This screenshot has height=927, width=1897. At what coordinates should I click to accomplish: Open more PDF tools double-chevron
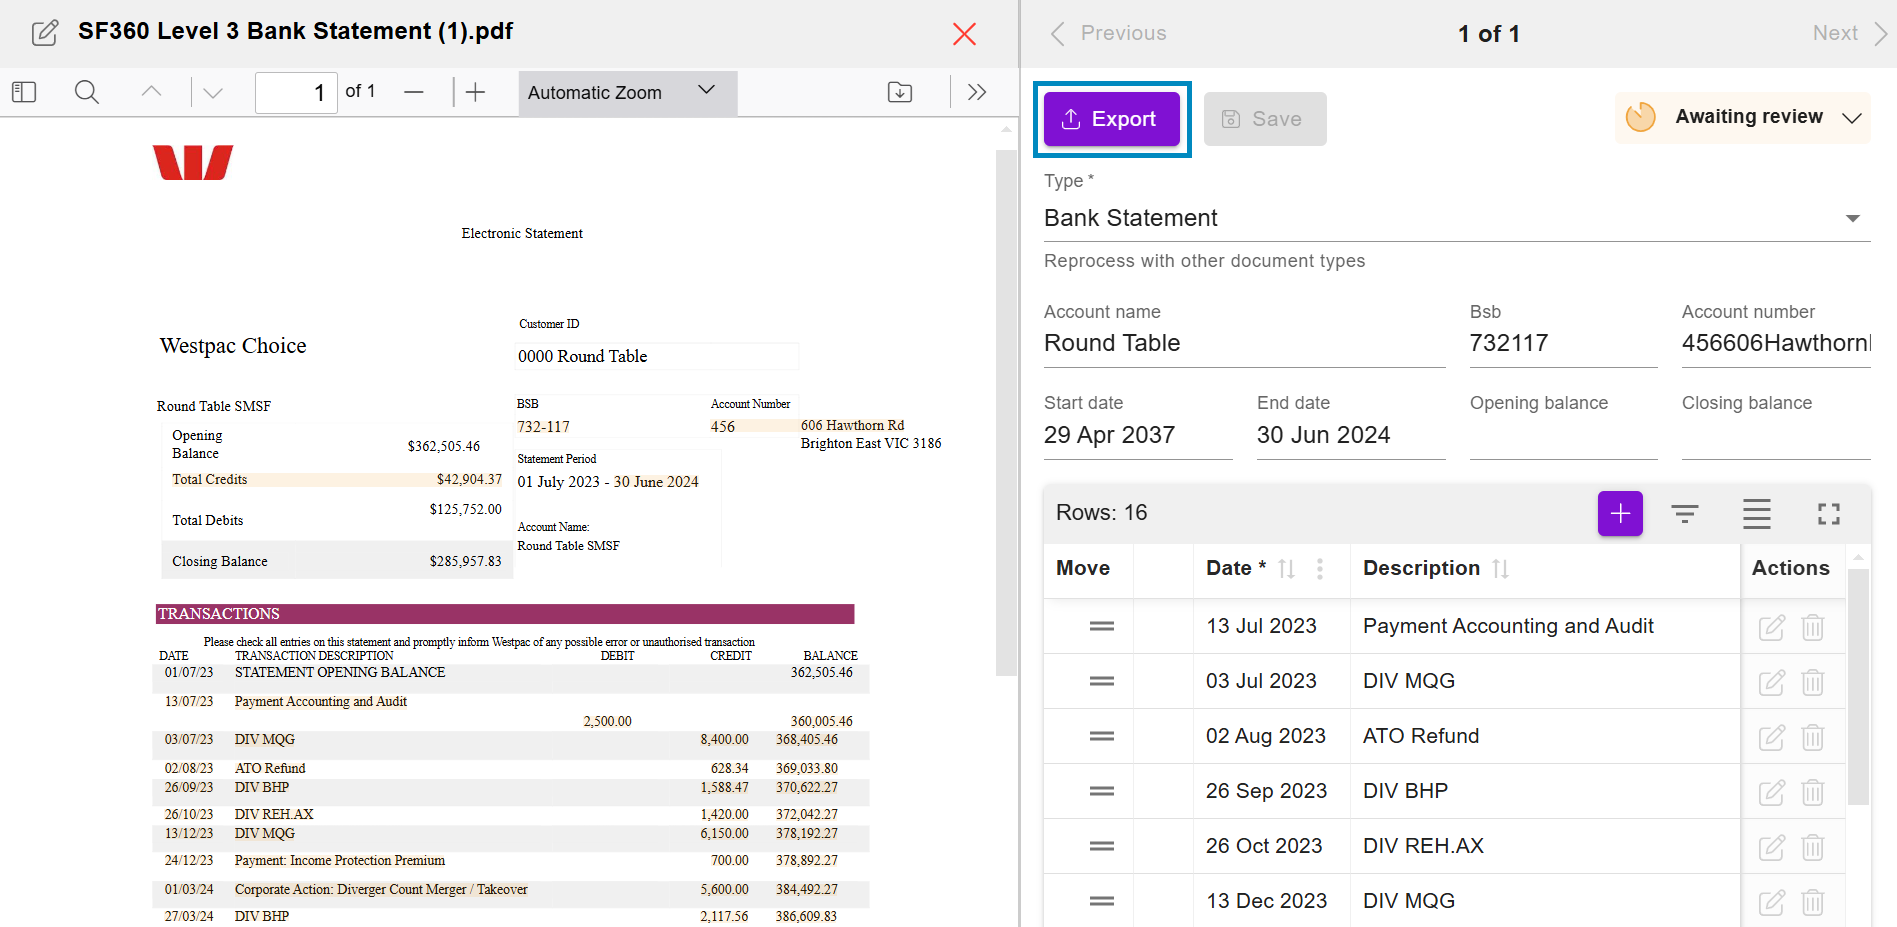(977, 92)
